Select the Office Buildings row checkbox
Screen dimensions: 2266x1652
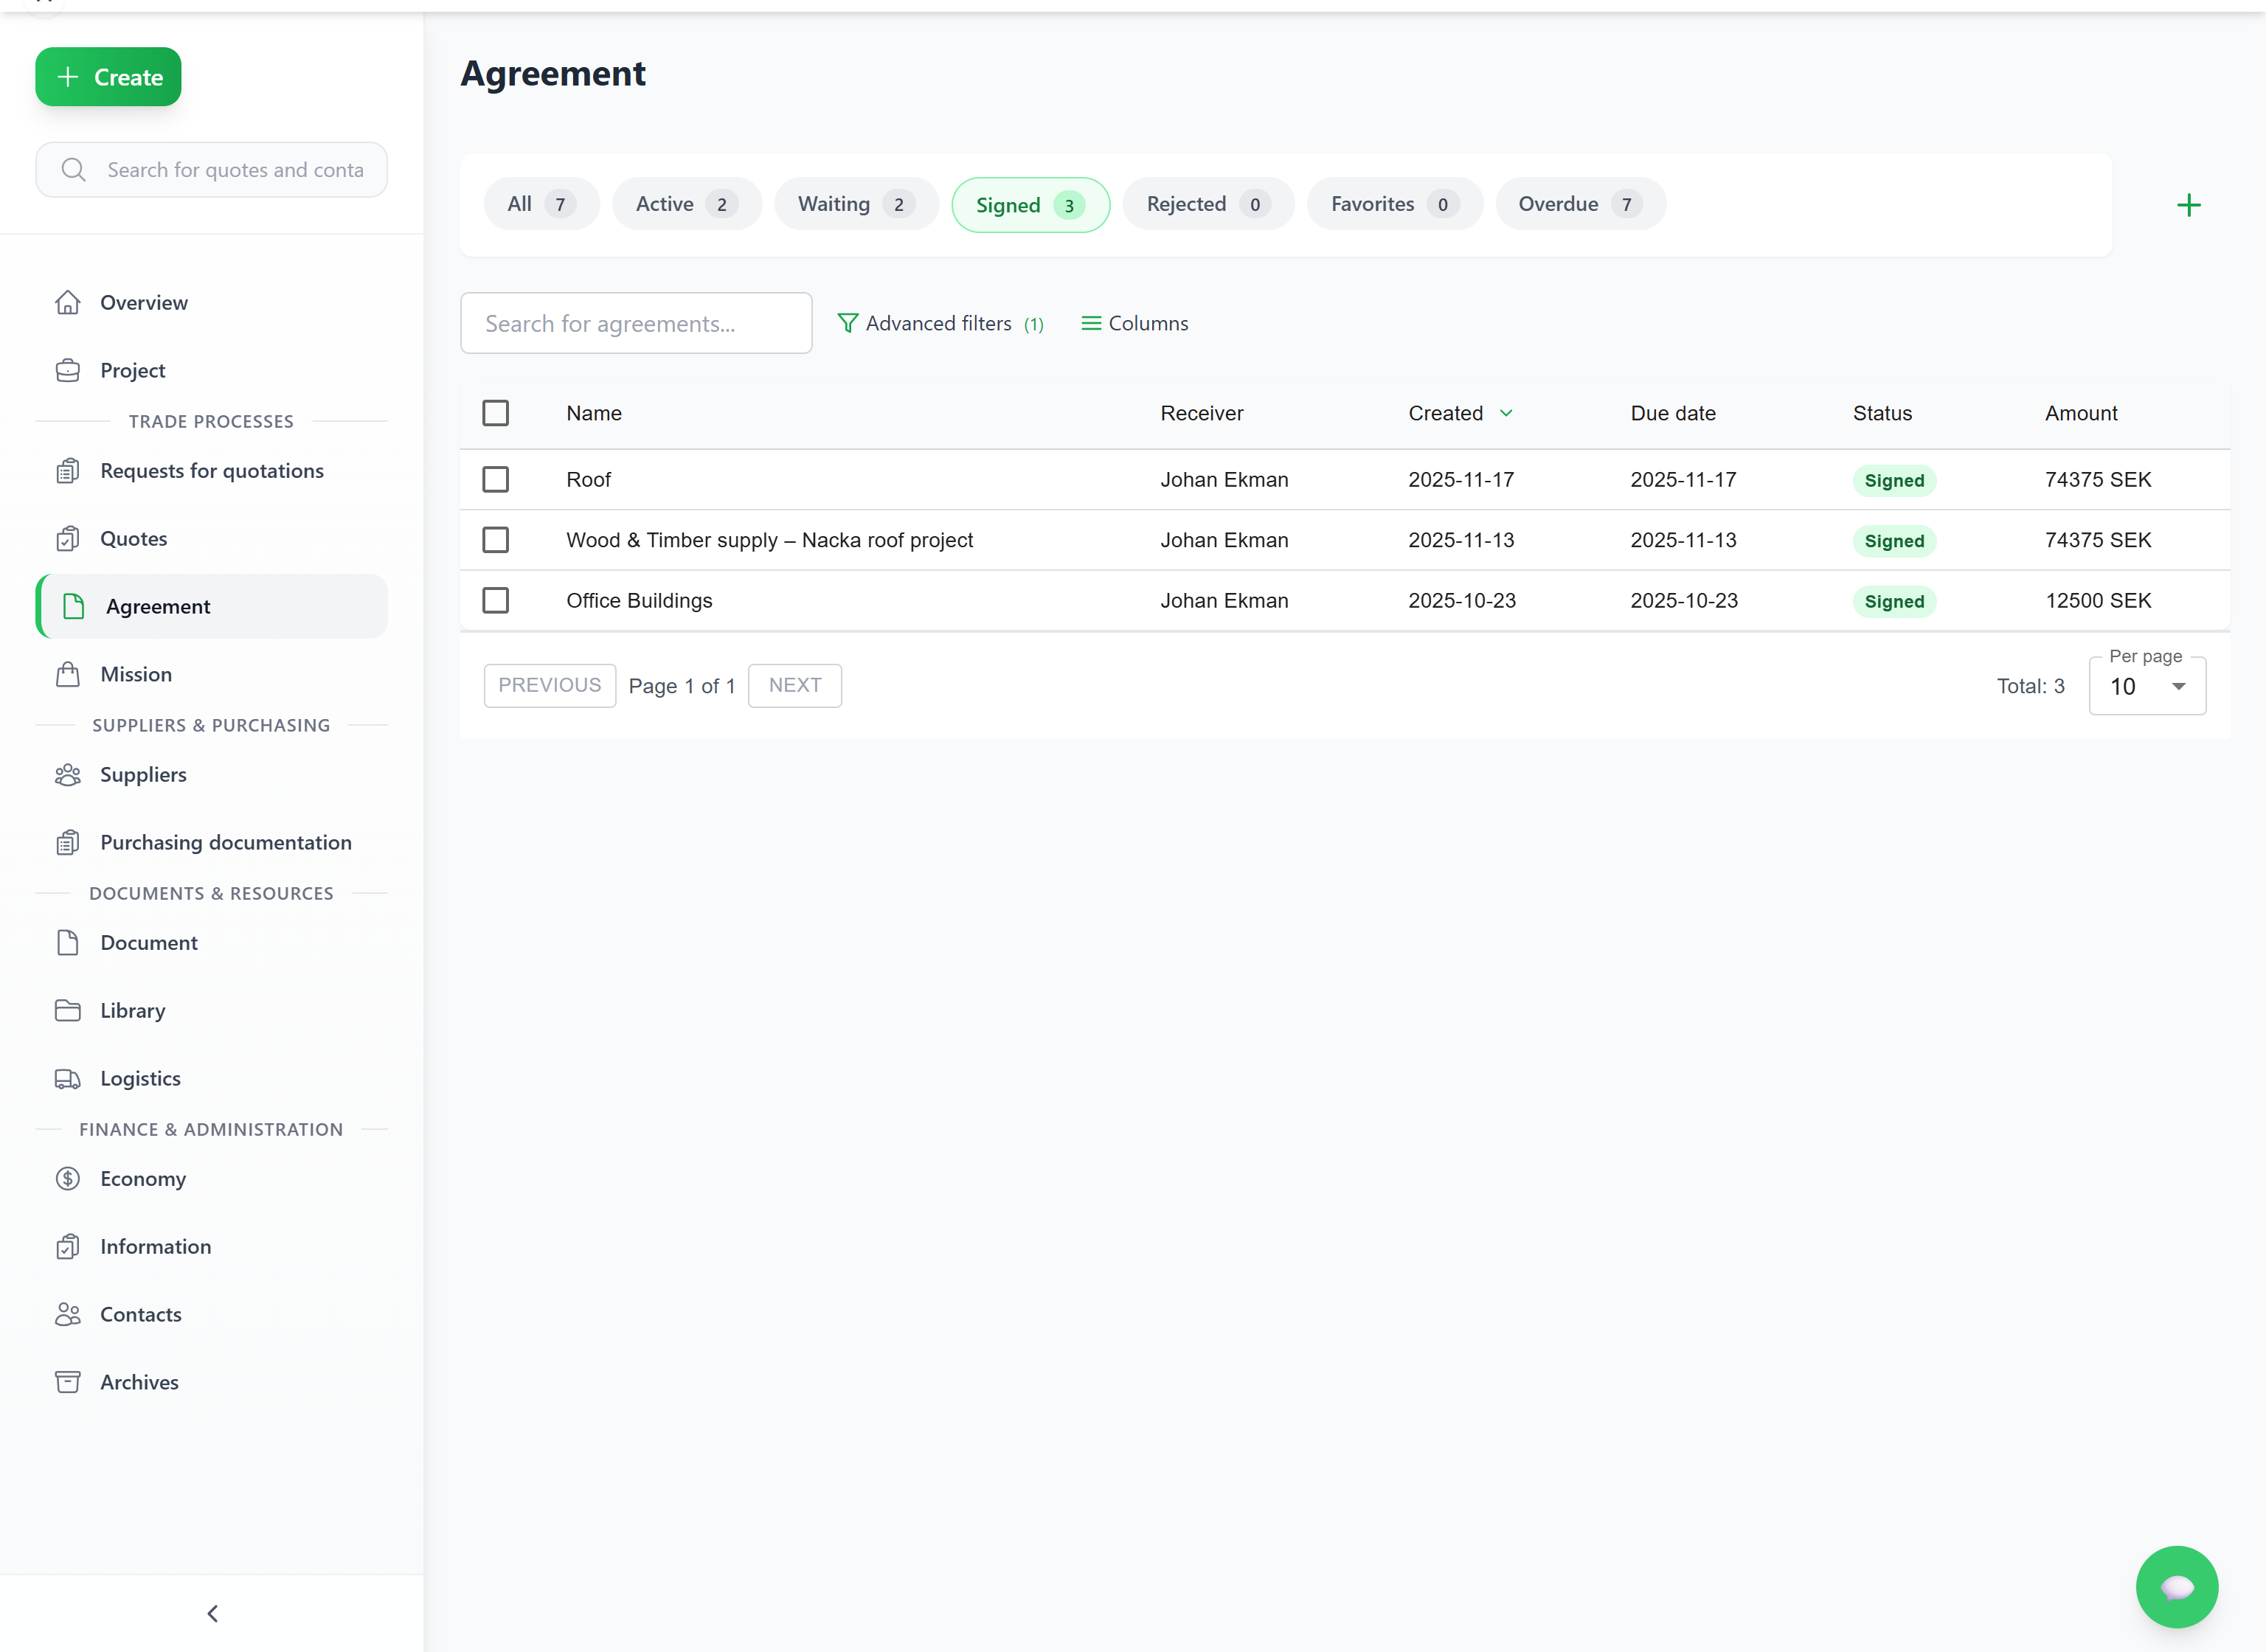[x=495, y=600]
